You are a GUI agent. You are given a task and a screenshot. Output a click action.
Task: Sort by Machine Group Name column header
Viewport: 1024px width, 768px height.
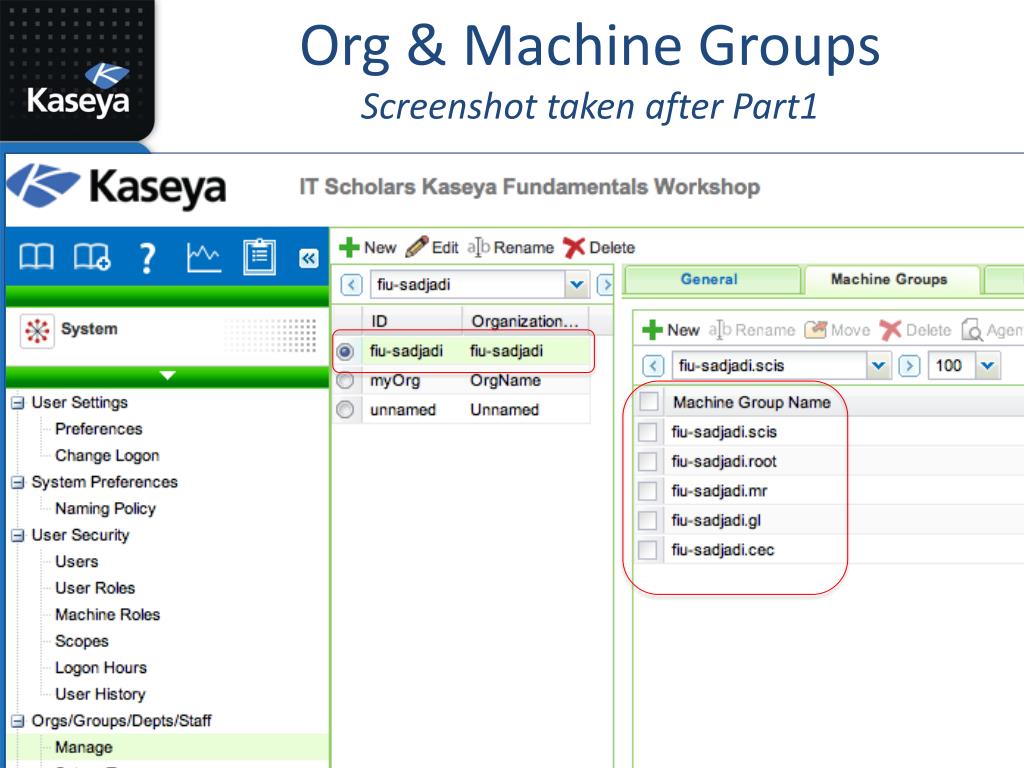click(752, 402)
